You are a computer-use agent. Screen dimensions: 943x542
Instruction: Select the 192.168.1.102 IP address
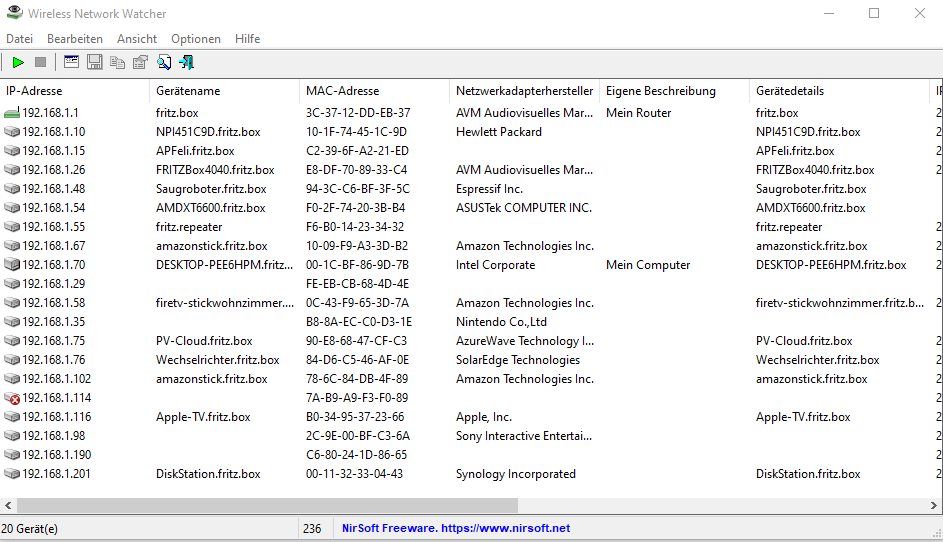[x=57, y=379]
